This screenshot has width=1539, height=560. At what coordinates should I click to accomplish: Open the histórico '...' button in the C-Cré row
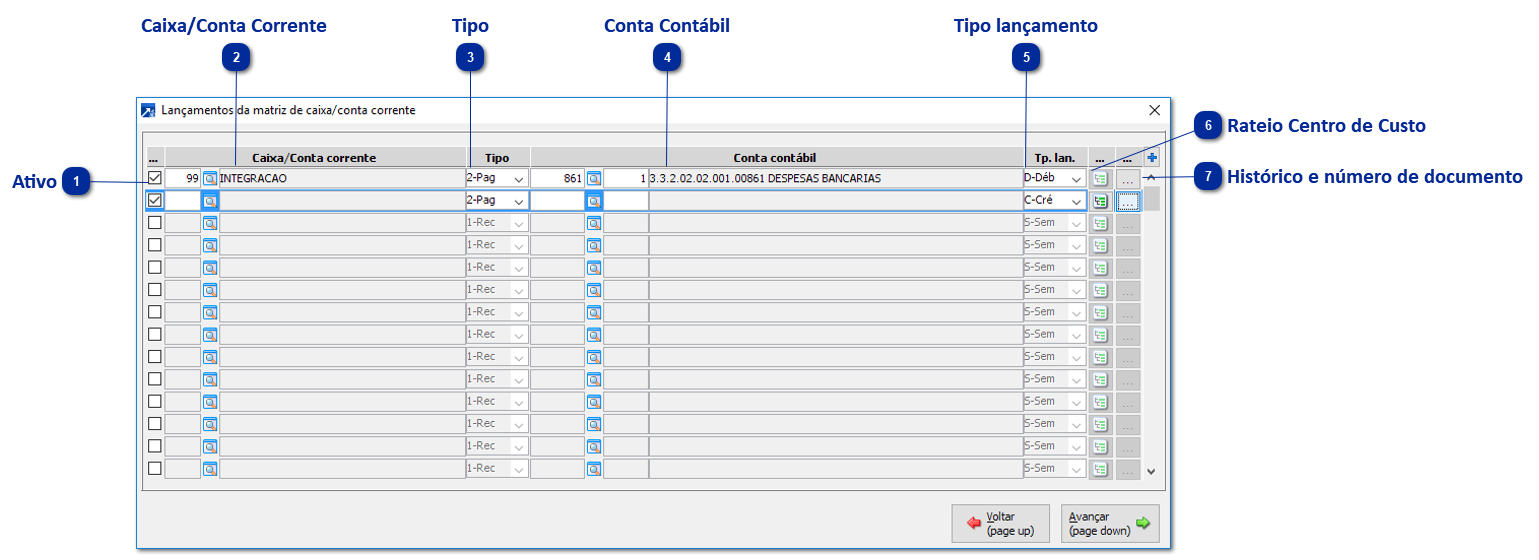click(1128, 200)
